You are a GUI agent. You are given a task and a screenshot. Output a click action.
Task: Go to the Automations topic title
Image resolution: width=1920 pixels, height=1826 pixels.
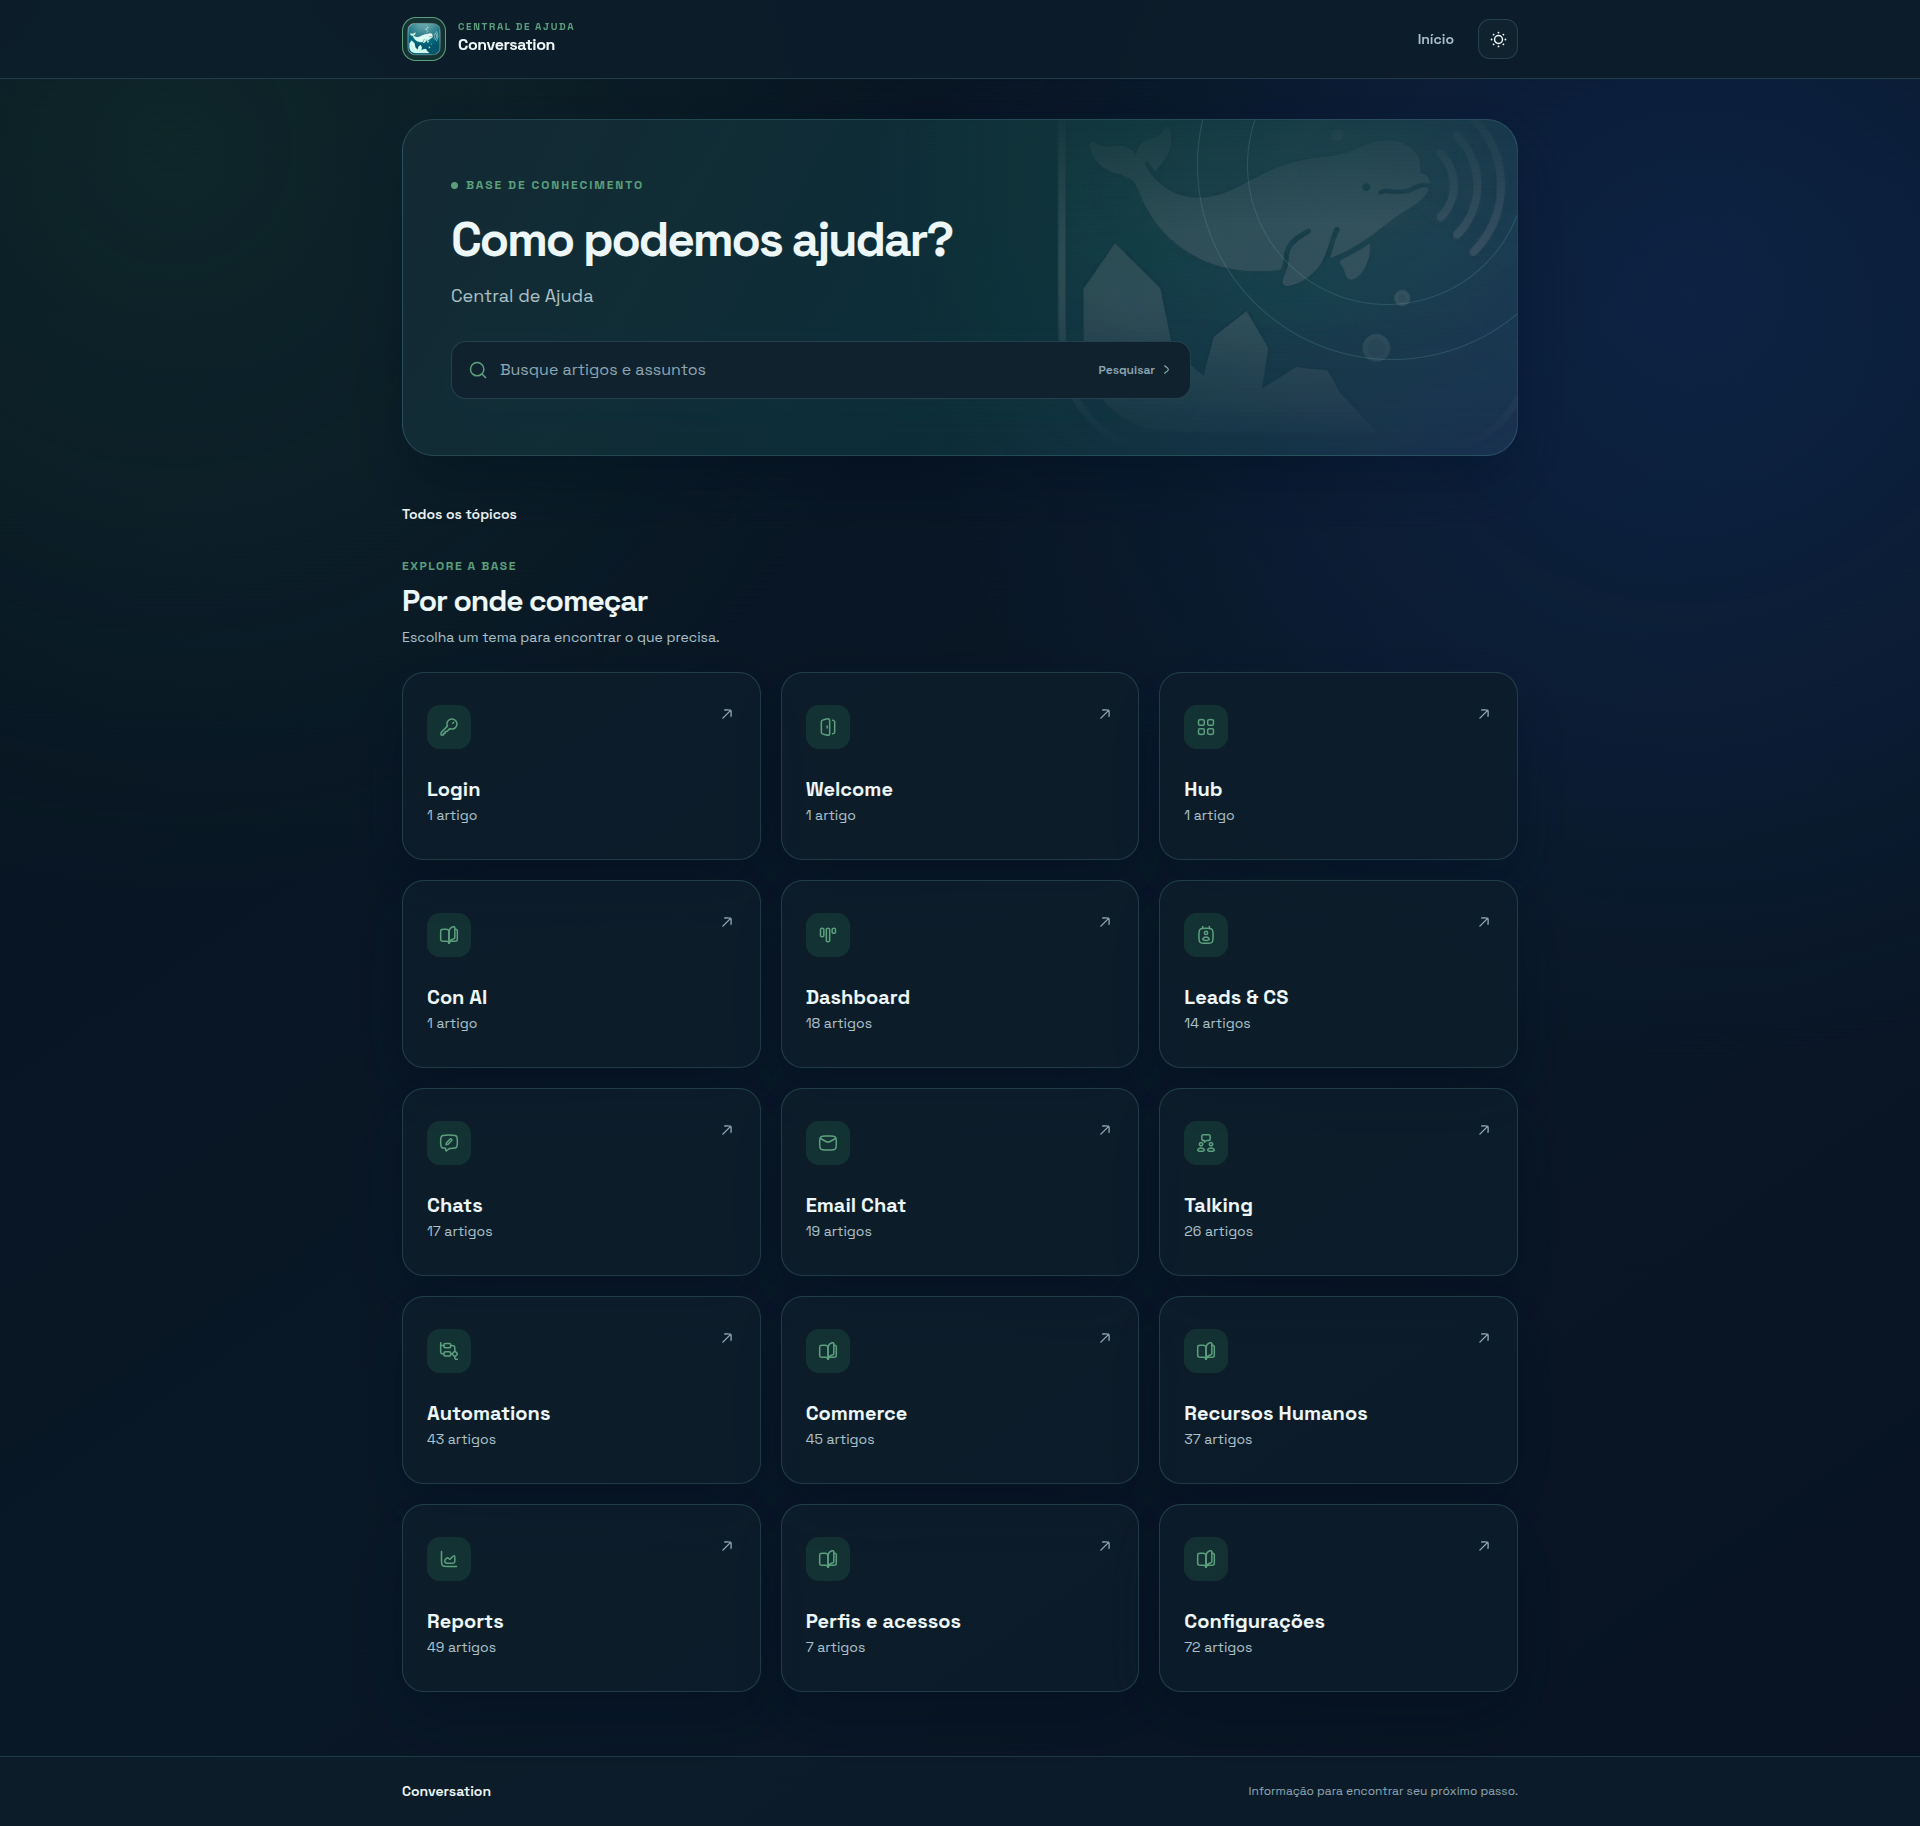pos(488,1413)
